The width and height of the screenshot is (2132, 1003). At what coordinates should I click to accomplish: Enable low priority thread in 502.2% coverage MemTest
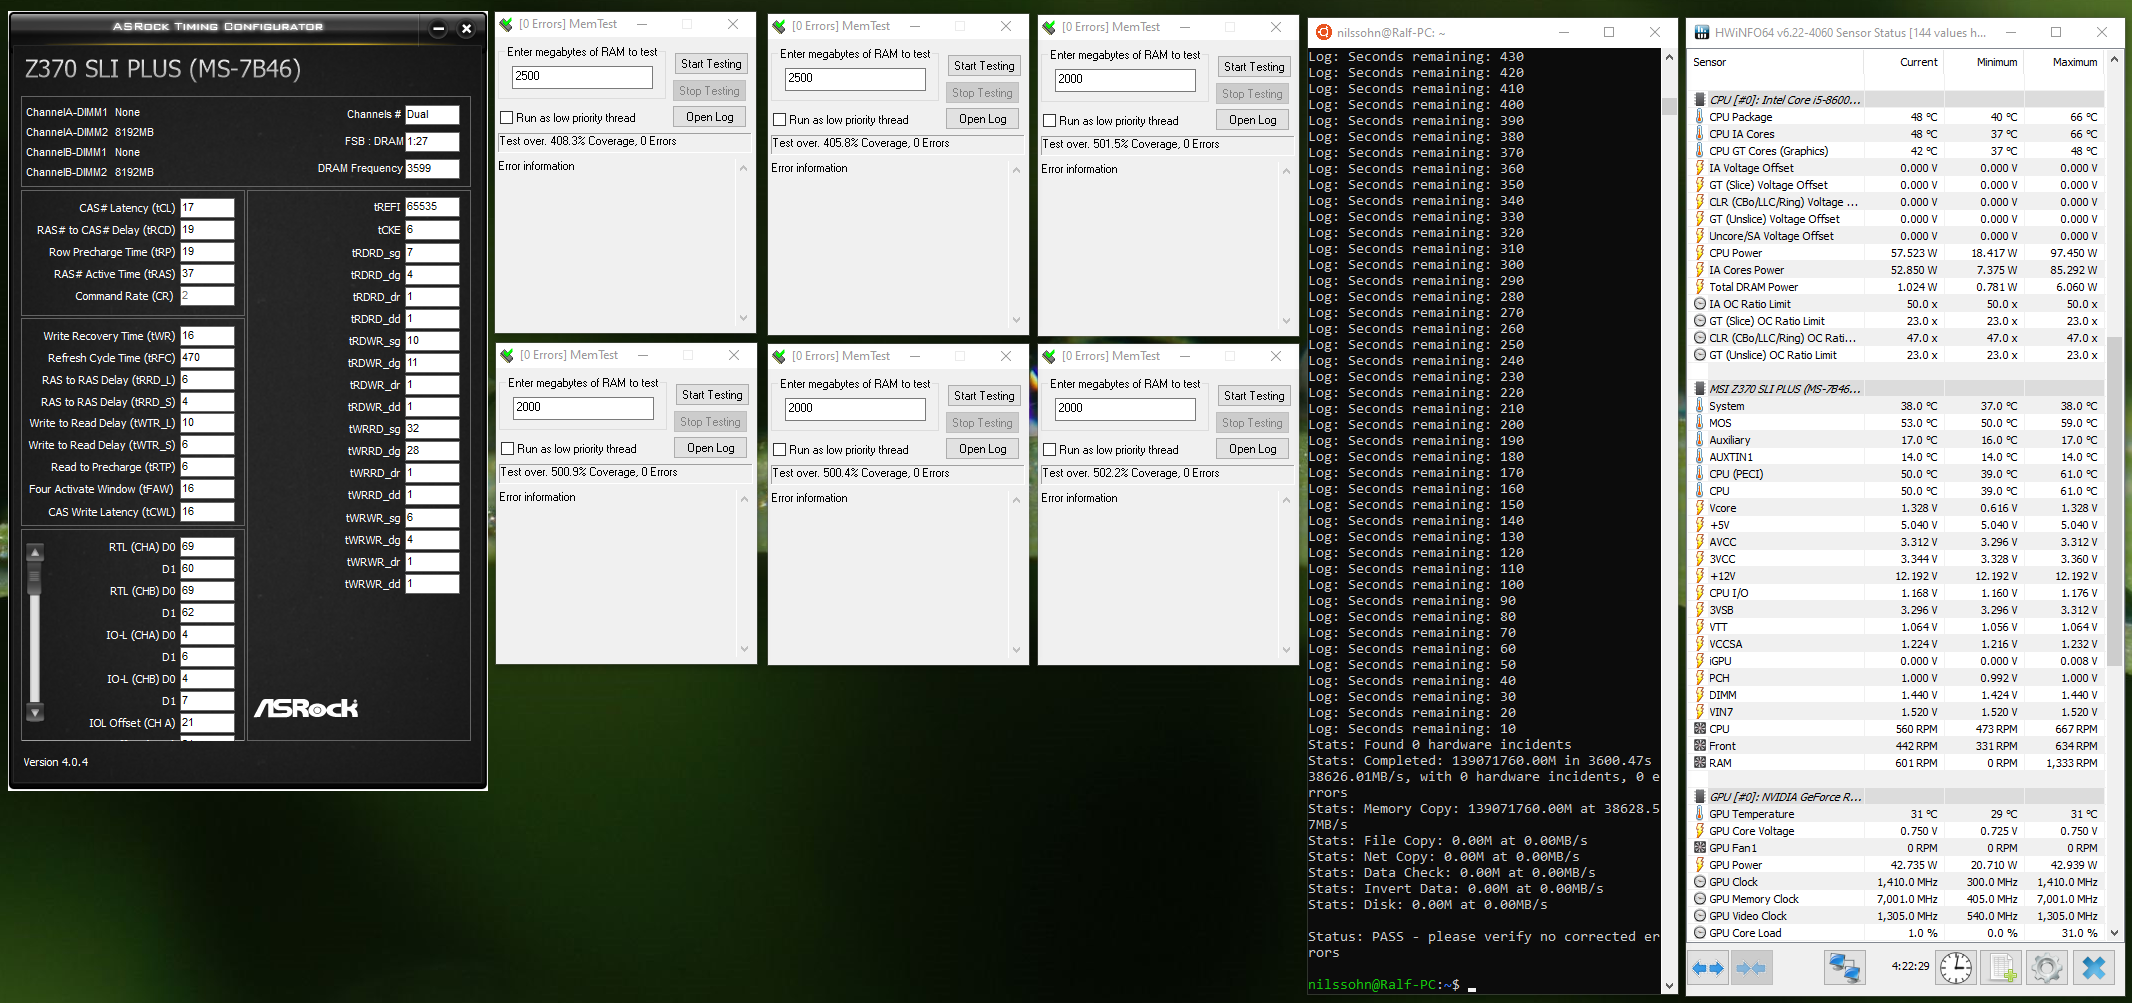click(x=1050, y=450)
